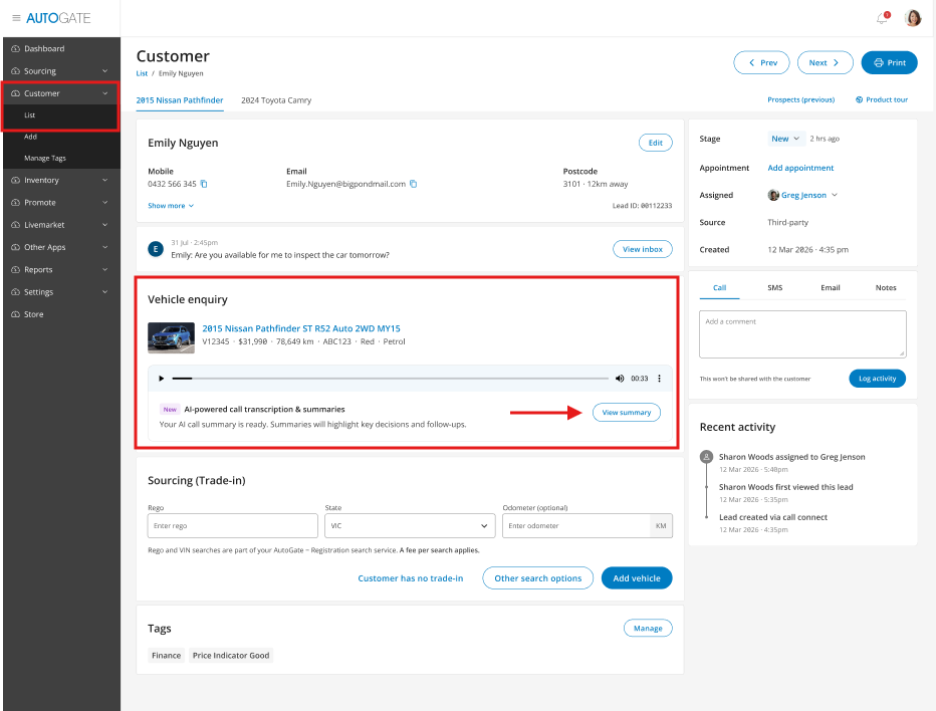The width and height of the screenshot is (936, 711).
Task: Open the notifications bell icon
Action: (882, 18)
